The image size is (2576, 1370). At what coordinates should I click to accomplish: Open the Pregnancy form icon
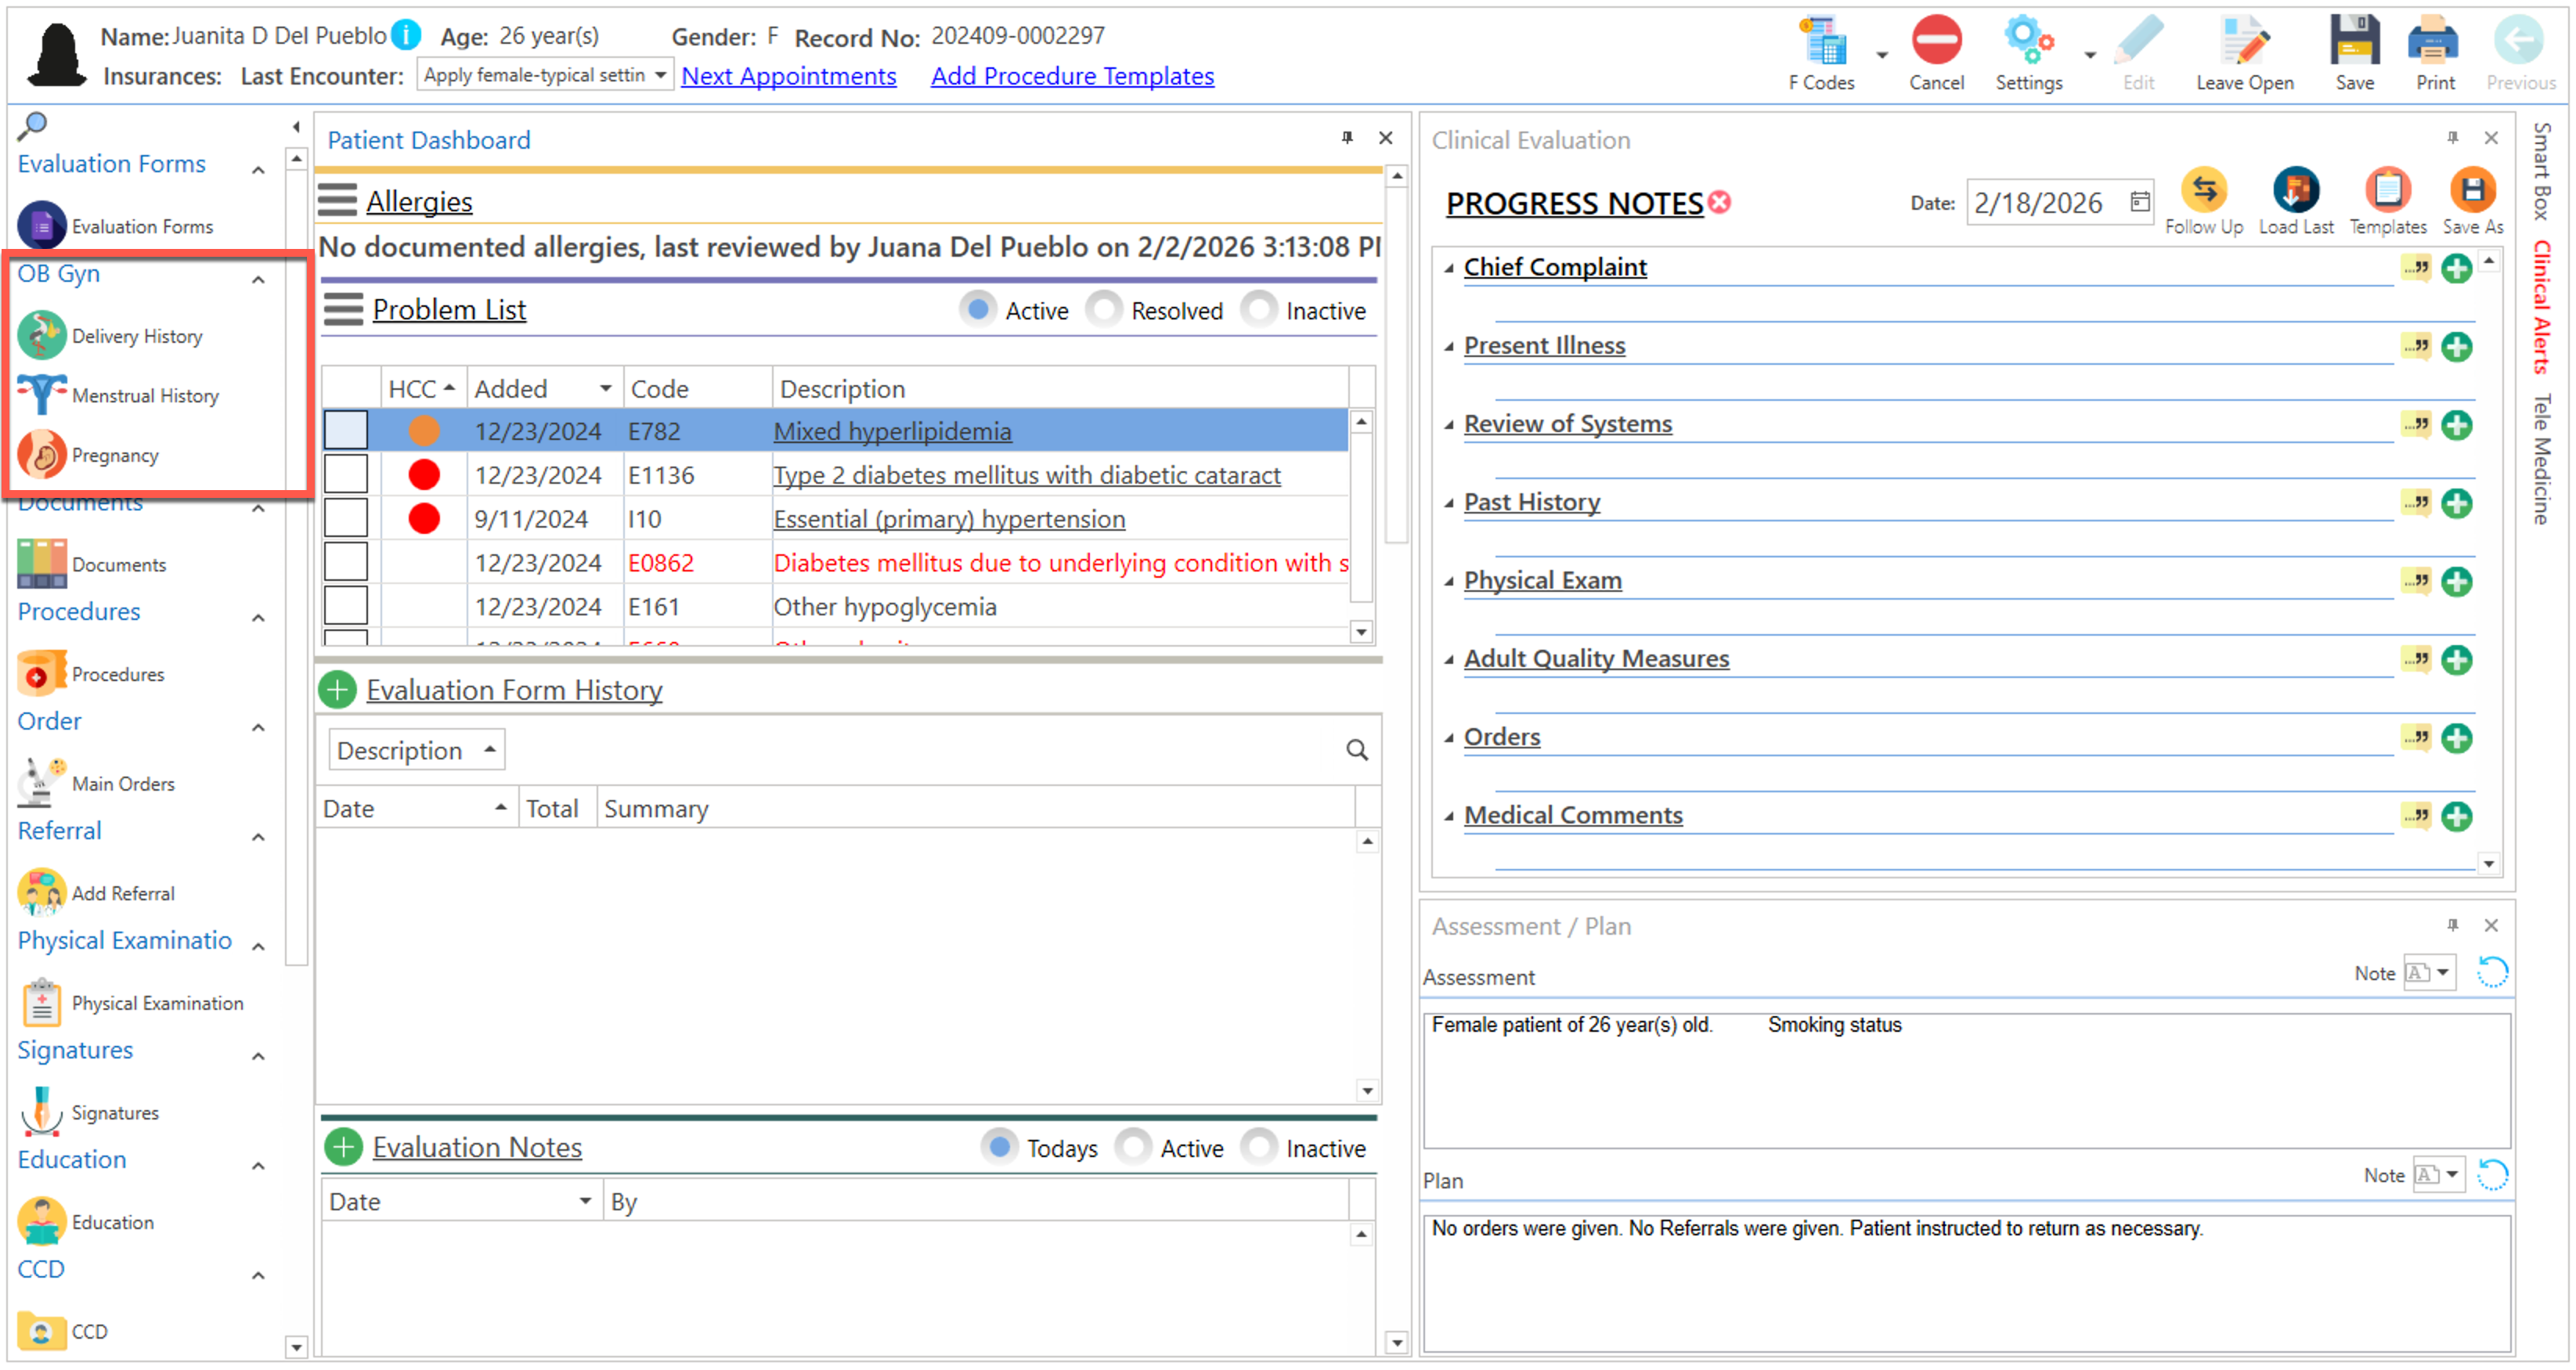pyautogui.click(x=41, y=456)
